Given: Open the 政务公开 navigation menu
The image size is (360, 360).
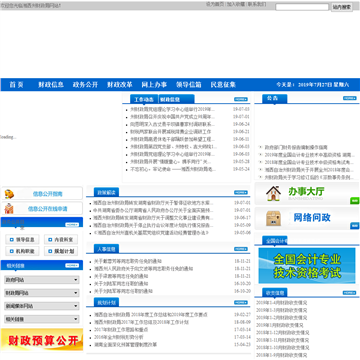Looking at the screenshot, I should 85,85.
